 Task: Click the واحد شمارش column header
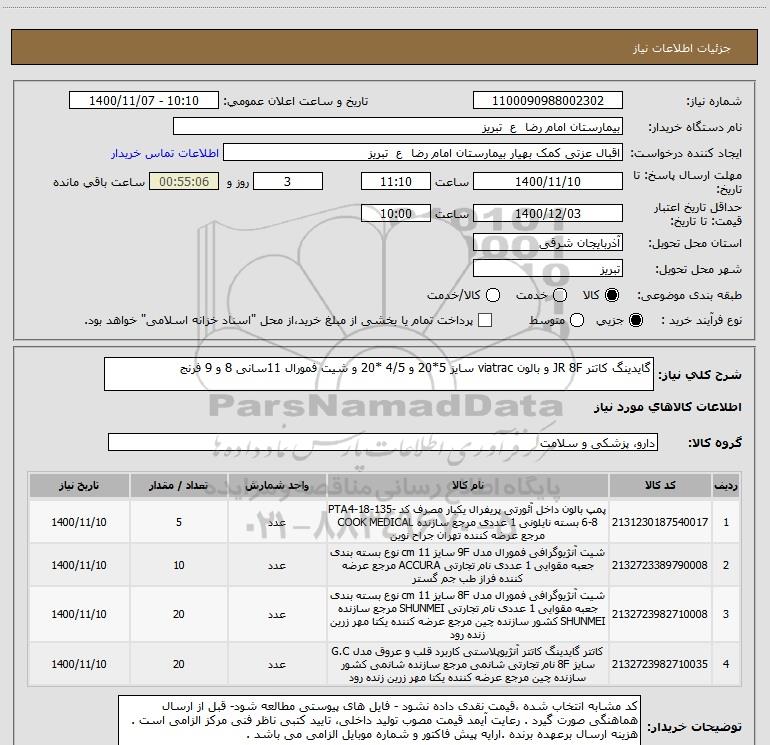click(x=277, y=486)
